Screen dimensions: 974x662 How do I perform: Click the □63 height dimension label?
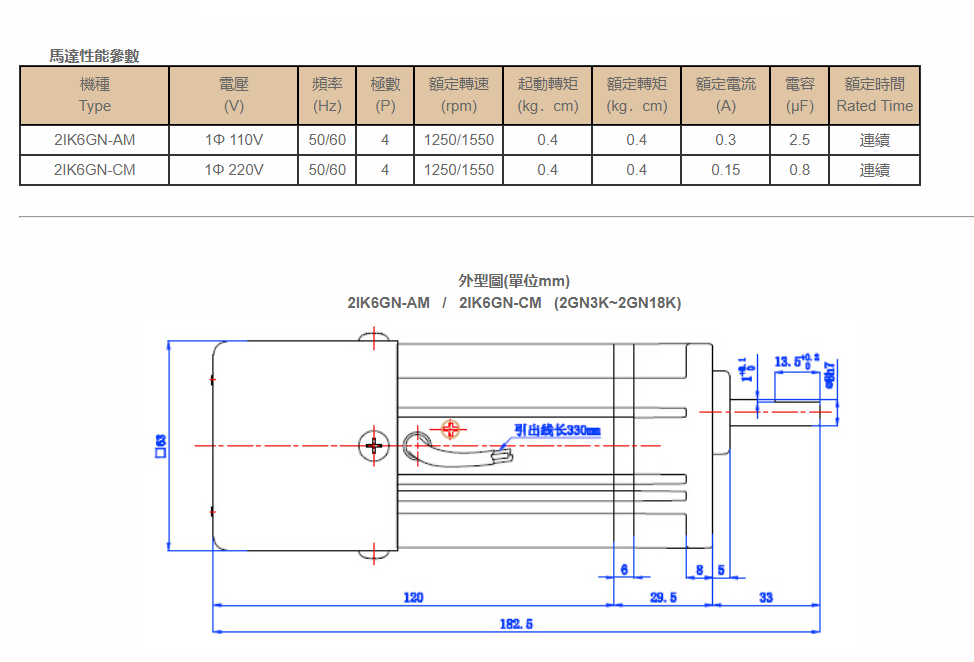point(160,445)
